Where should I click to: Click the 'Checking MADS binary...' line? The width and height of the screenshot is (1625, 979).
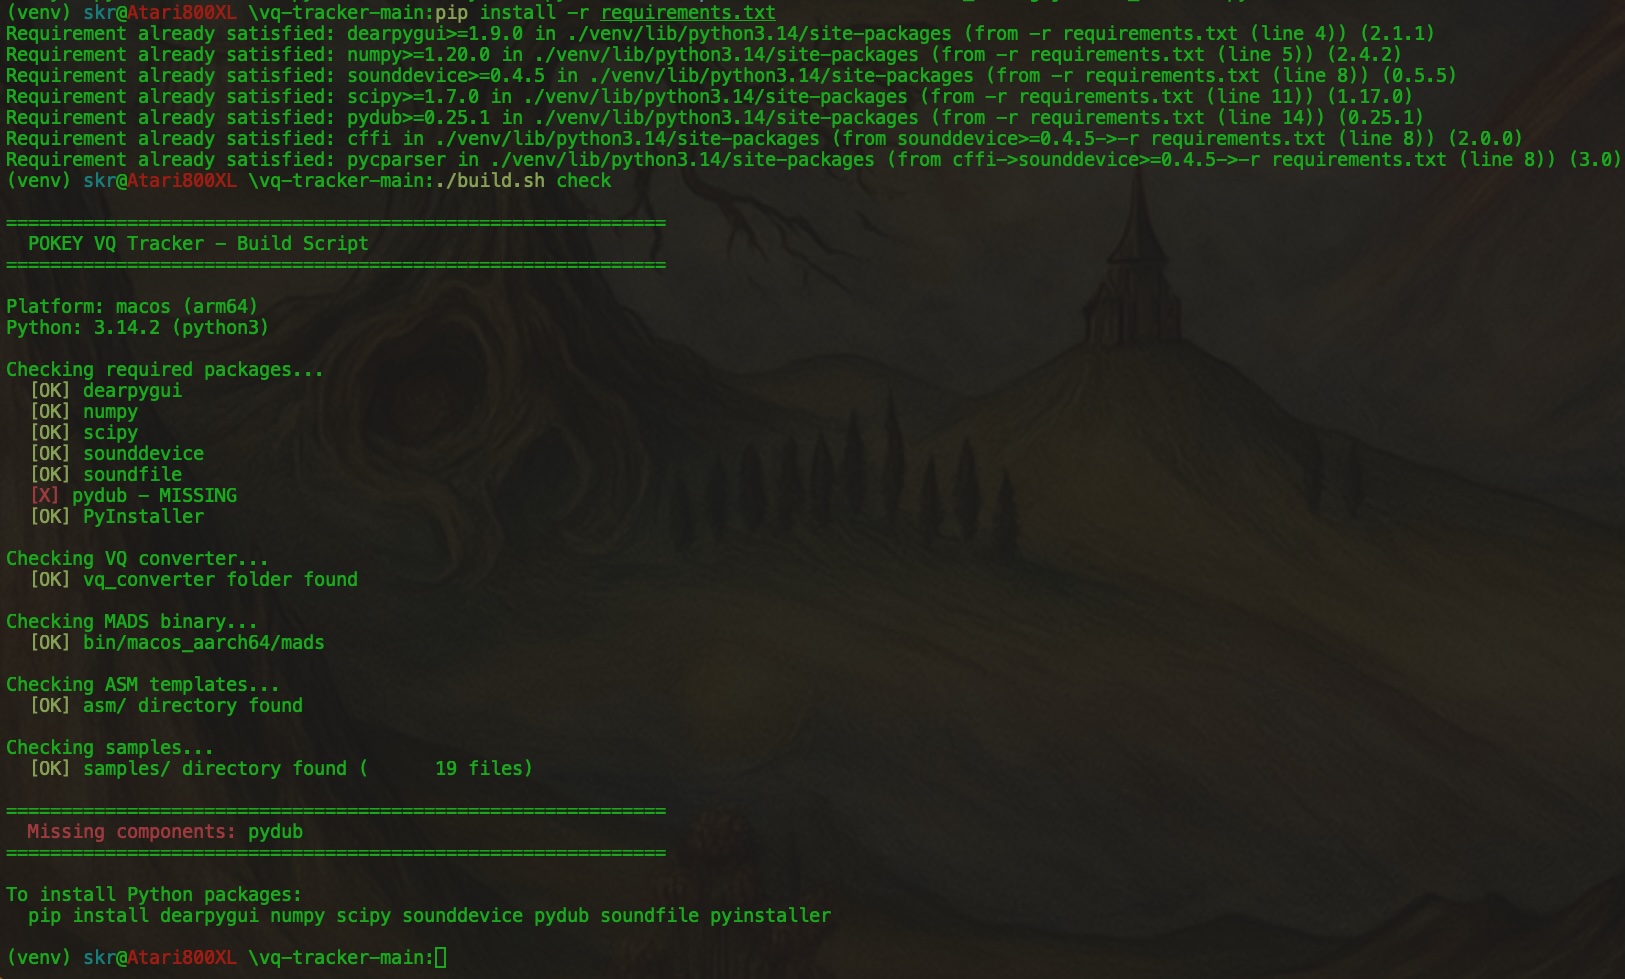pyautogui.click(x=132, y=622)
